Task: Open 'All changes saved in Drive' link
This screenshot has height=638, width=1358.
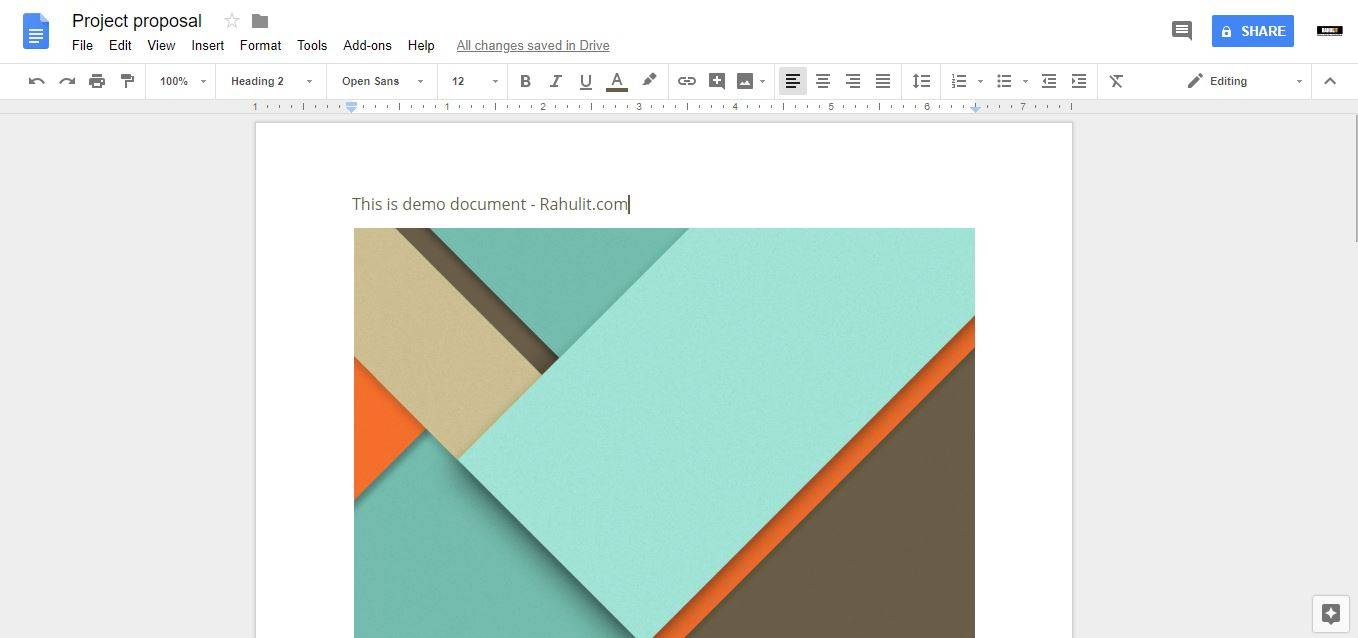Action: tap(532, 45)
